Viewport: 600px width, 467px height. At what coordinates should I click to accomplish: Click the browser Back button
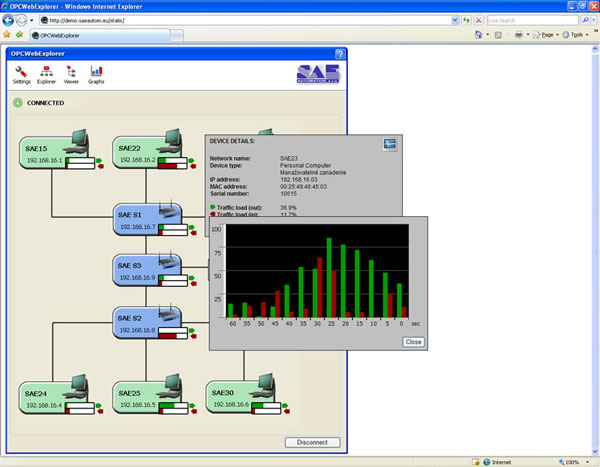8,20
